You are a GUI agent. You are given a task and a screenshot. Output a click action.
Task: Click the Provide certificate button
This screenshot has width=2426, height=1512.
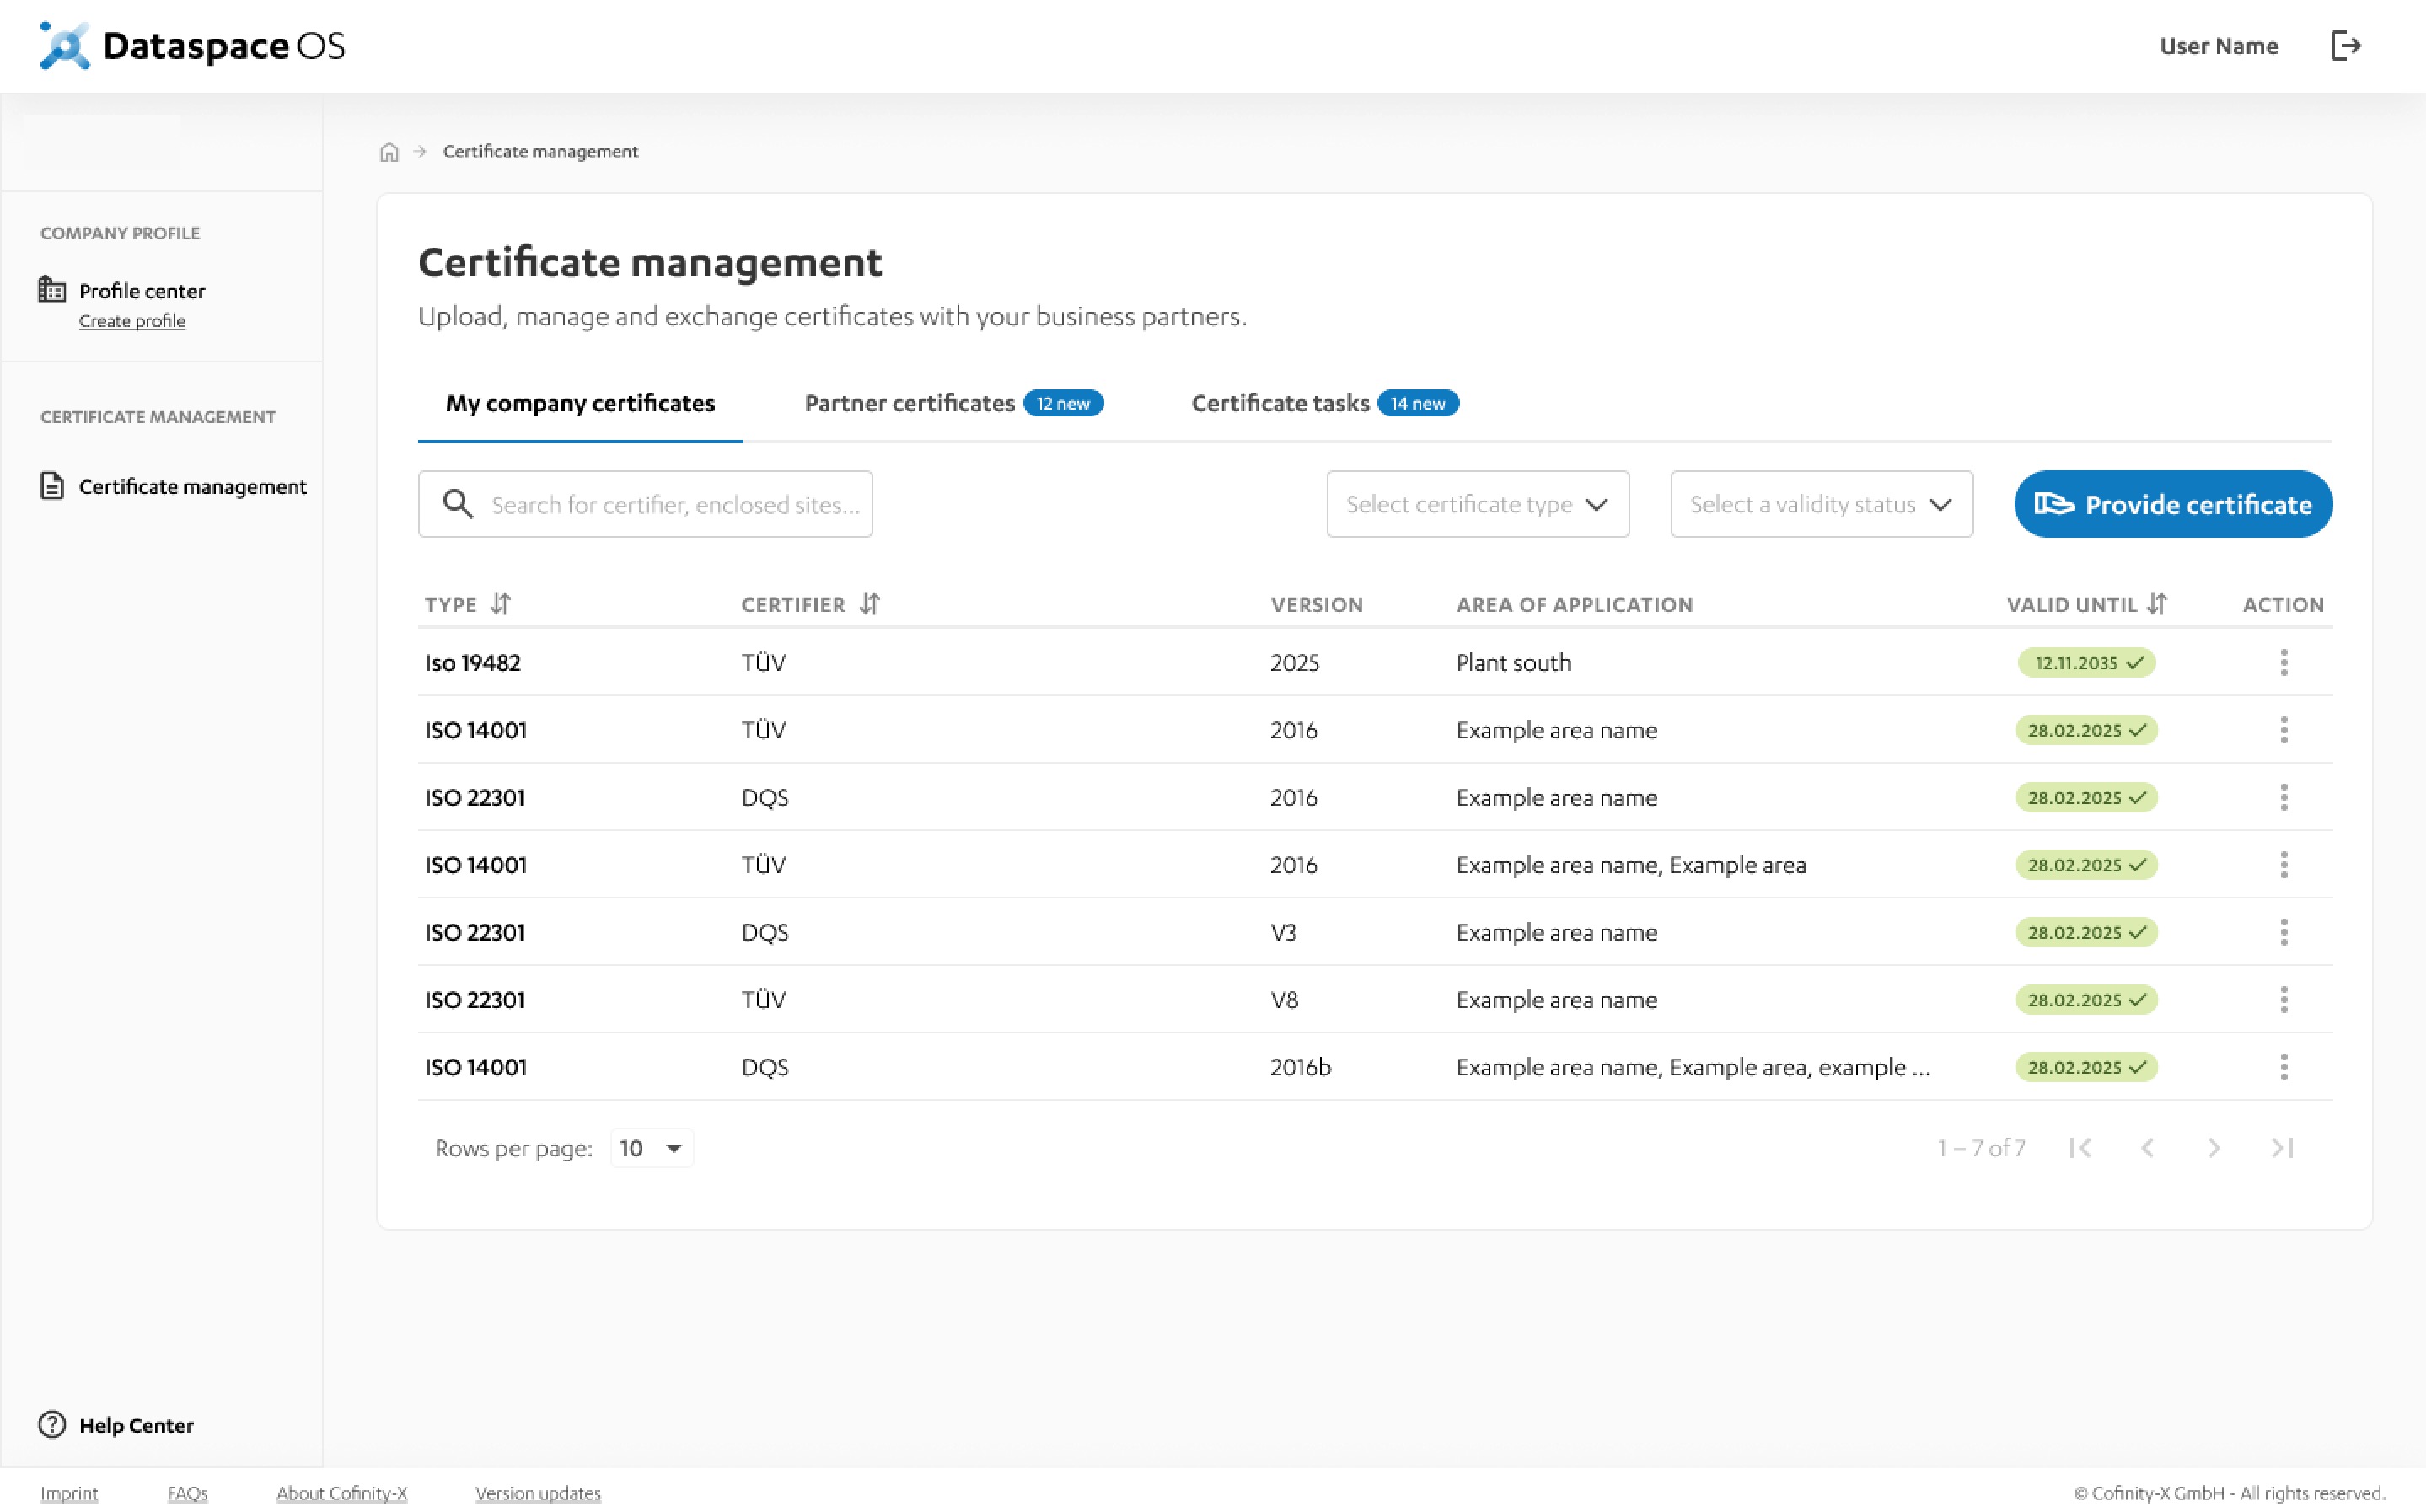pyautogui.click(x=2173, y=504)
